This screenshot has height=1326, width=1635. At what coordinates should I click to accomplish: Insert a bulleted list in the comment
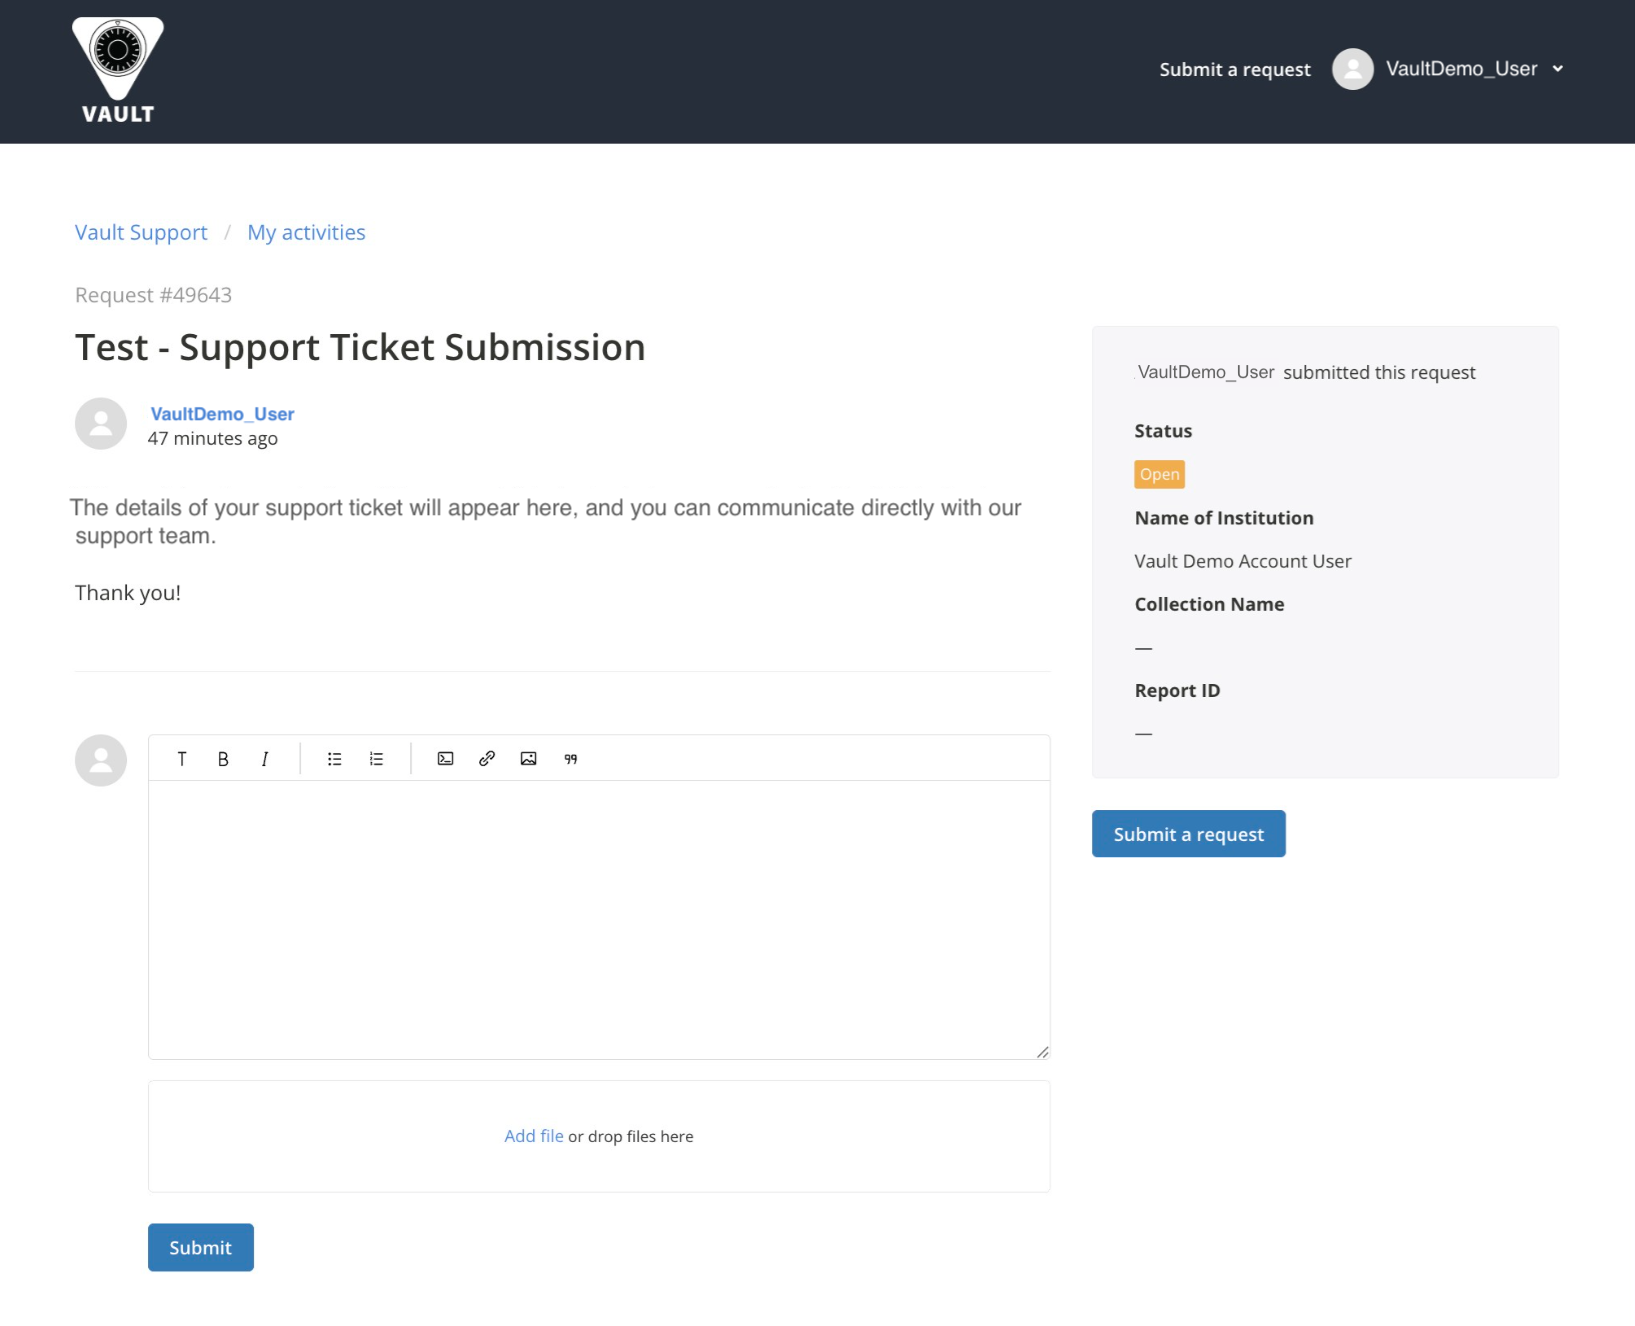point(335,759)
